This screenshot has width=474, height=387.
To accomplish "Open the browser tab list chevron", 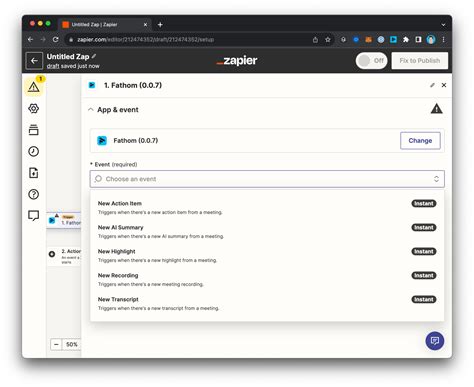I will point(443,25).
